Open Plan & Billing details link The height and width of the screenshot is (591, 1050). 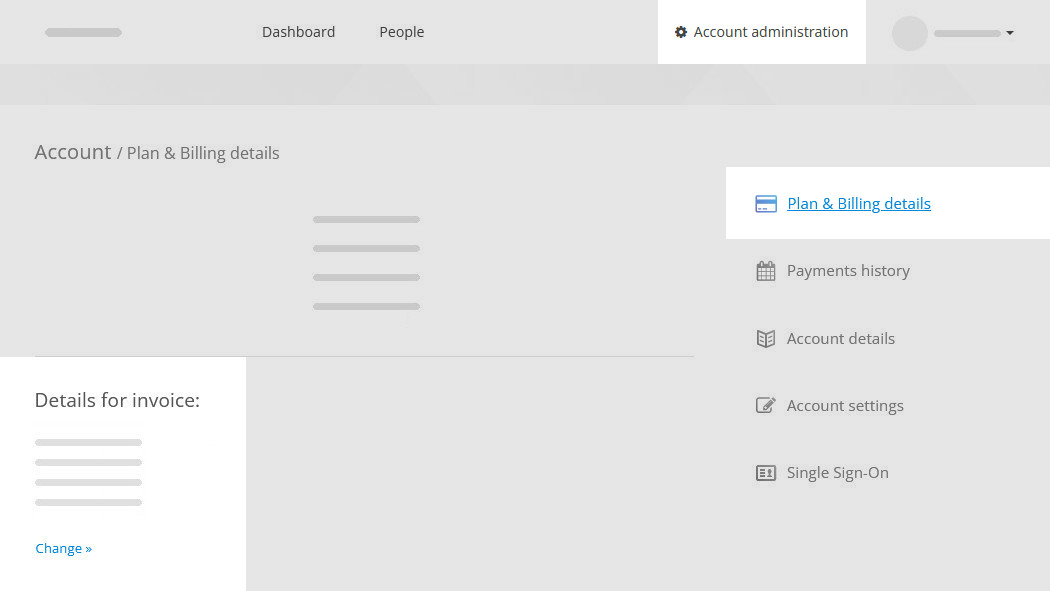point(858,203)
